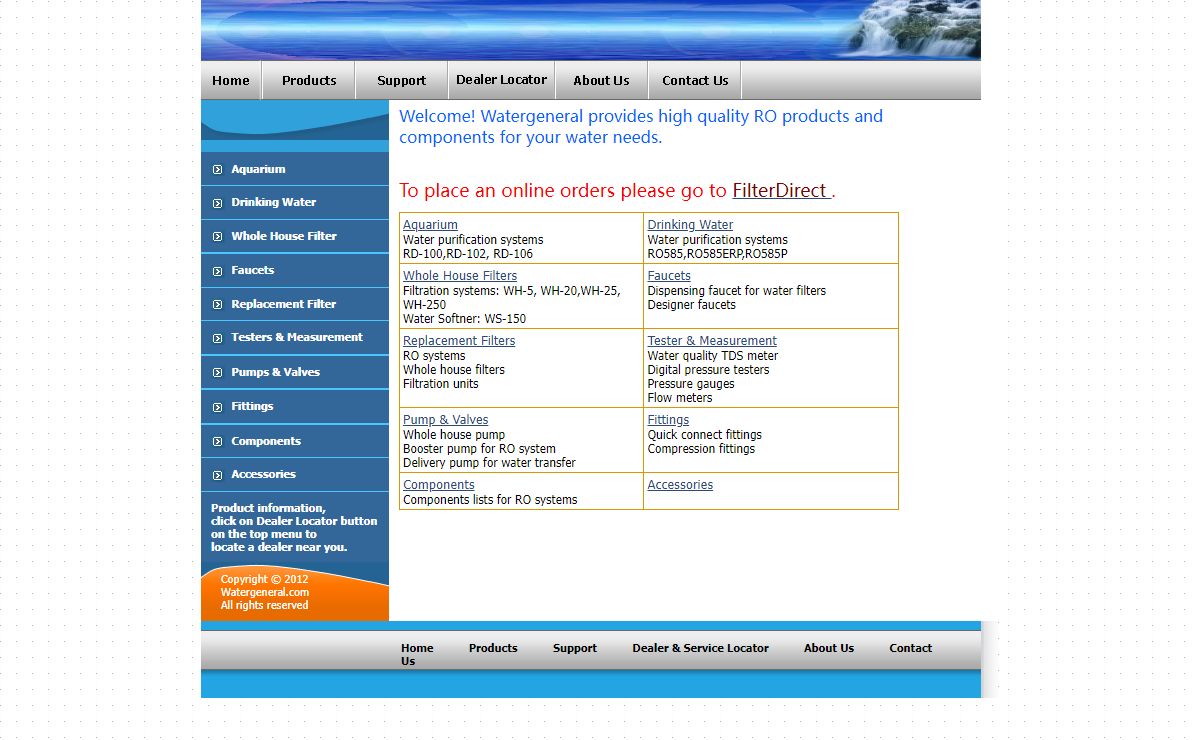Click the arrow icon beside Faucets in sidebar
The image size is (1200, 740).
click(217, 271)
